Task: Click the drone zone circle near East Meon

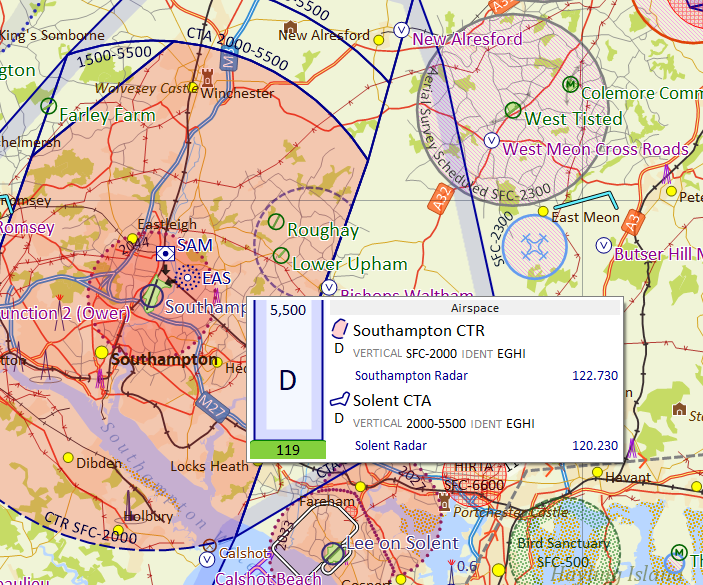Action: pyautogui.click(x=534, y=247)
